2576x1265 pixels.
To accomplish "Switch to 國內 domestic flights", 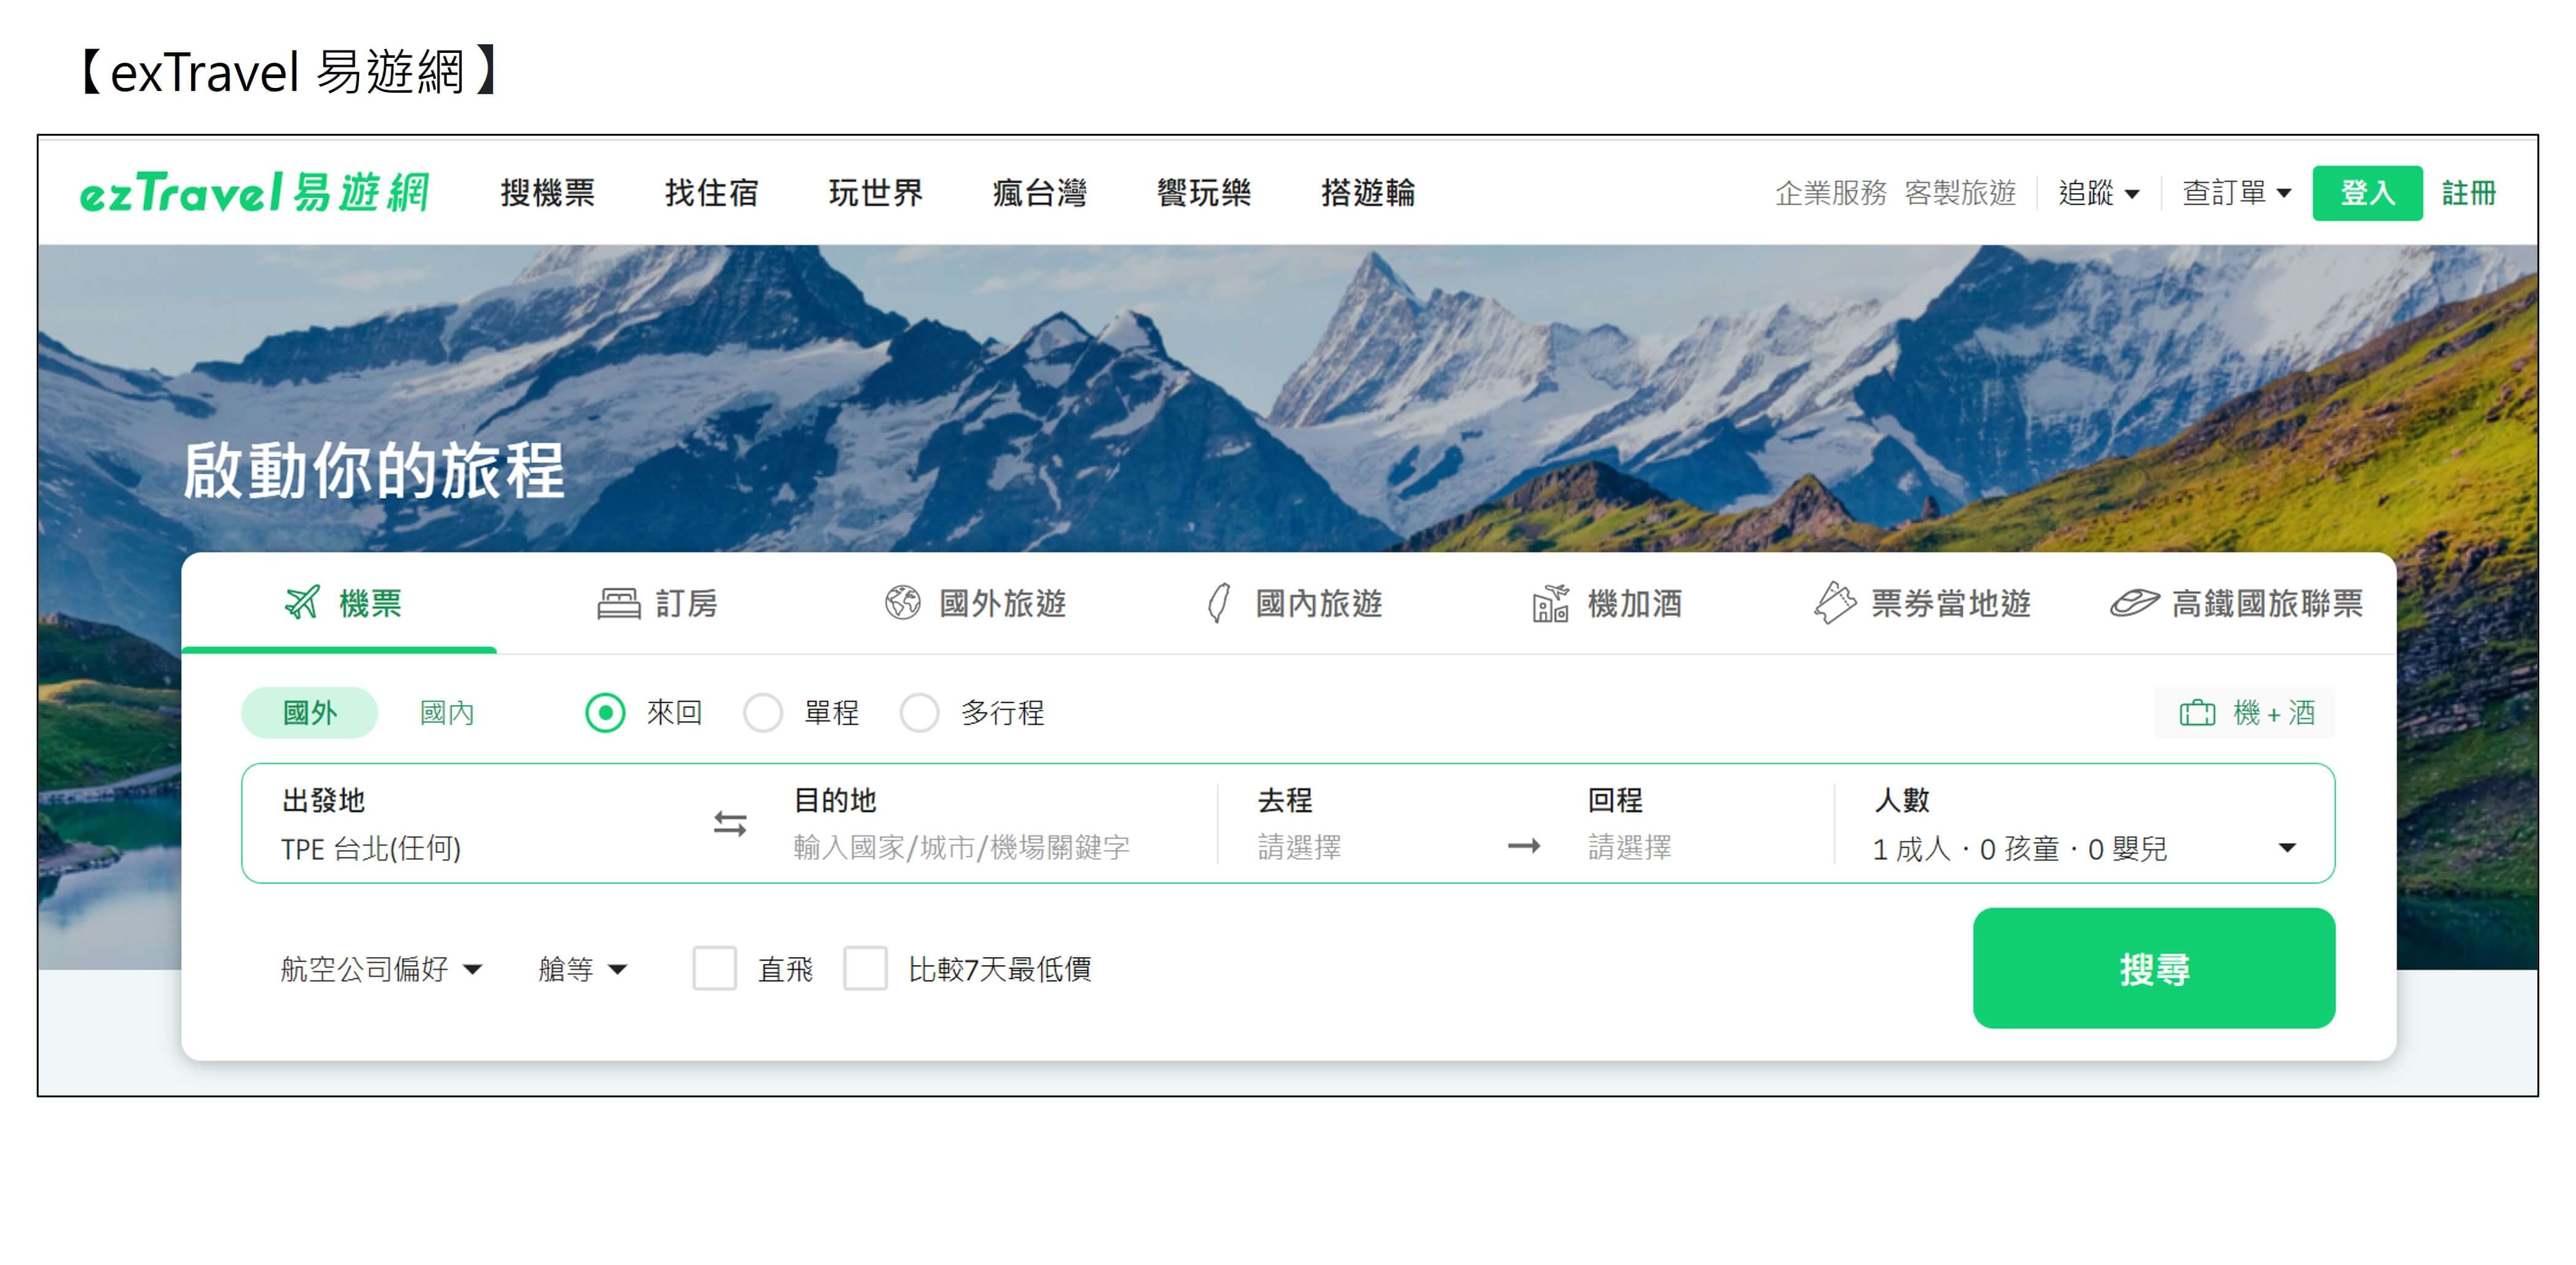I will 446,713.
